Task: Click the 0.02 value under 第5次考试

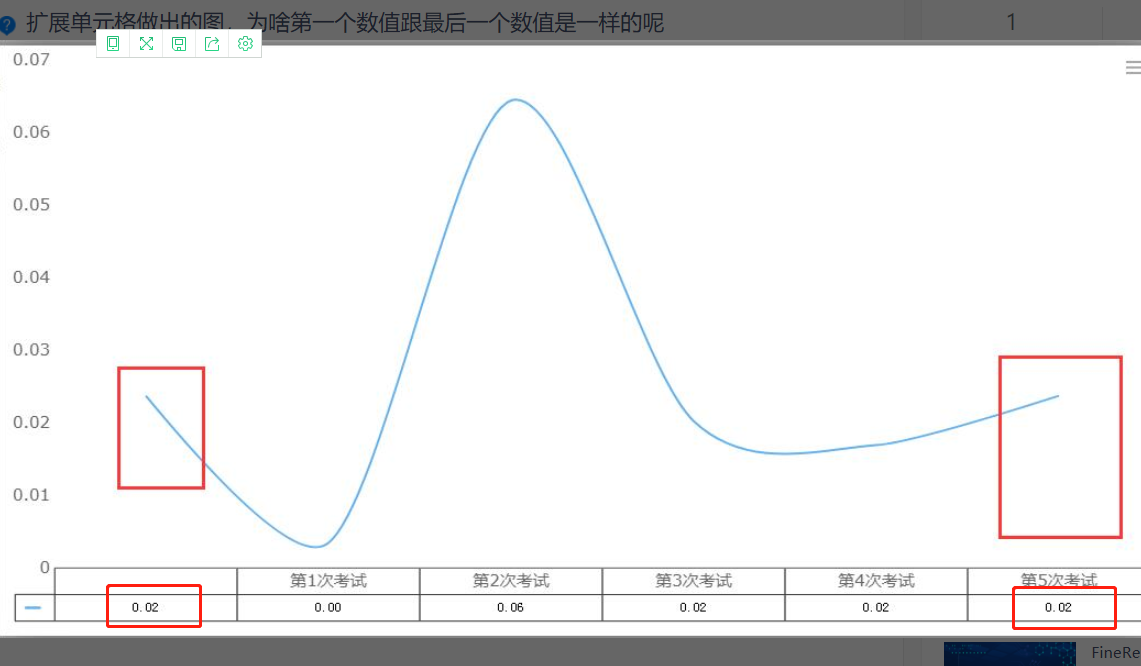Action: (x=1059, y=608)
